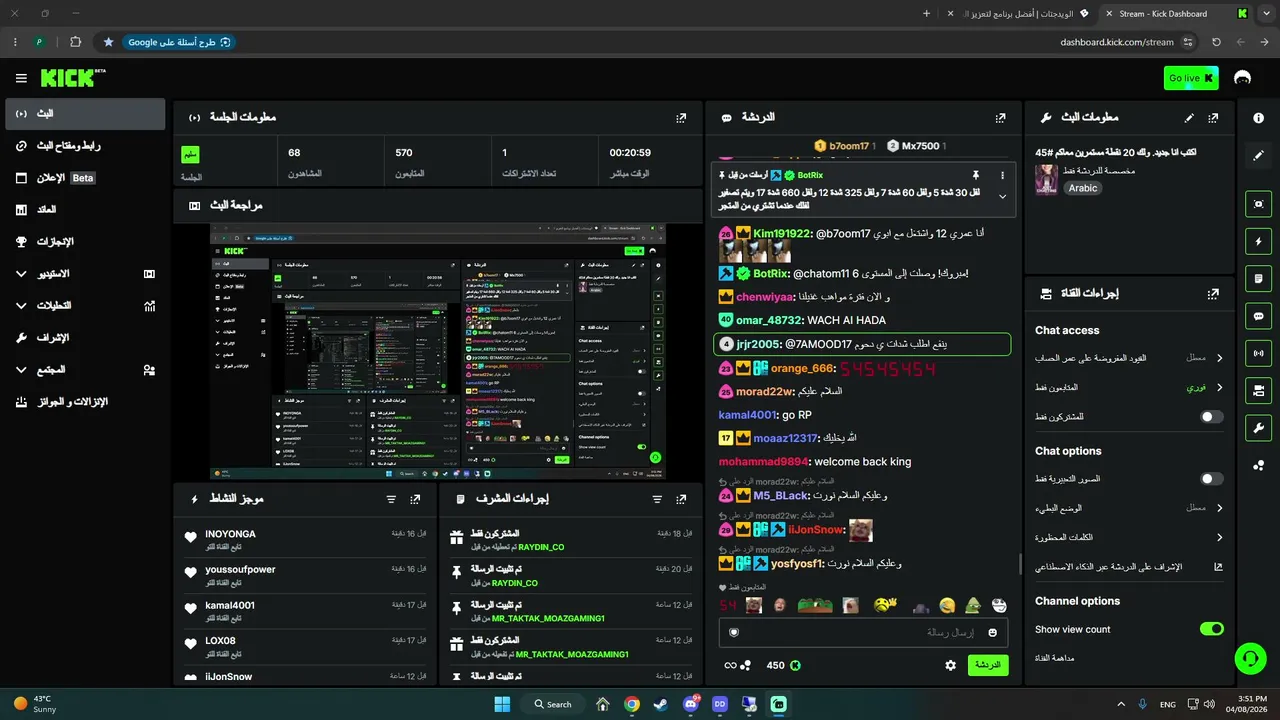Click the infinity icon below the chat box
This screenshot has width=1280, height=720.
pyautogui.click(x=730, y=665)
